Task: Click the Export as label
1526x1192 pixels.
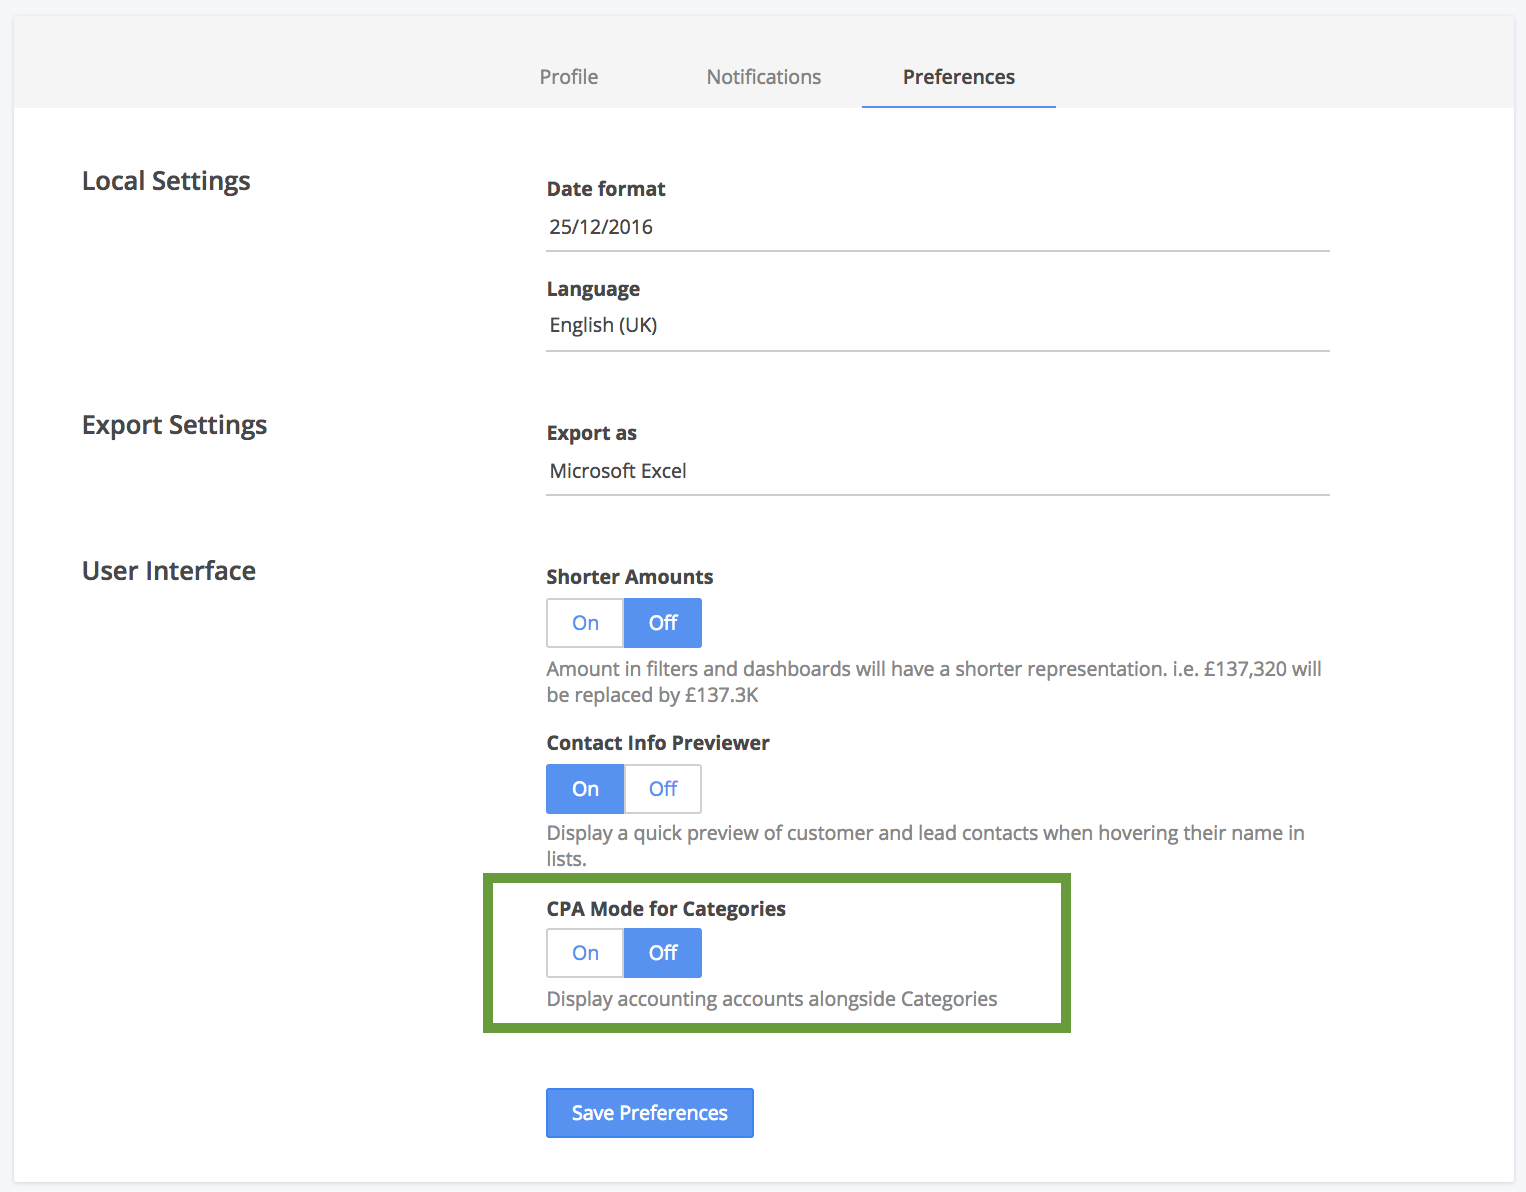Action: 592,433
